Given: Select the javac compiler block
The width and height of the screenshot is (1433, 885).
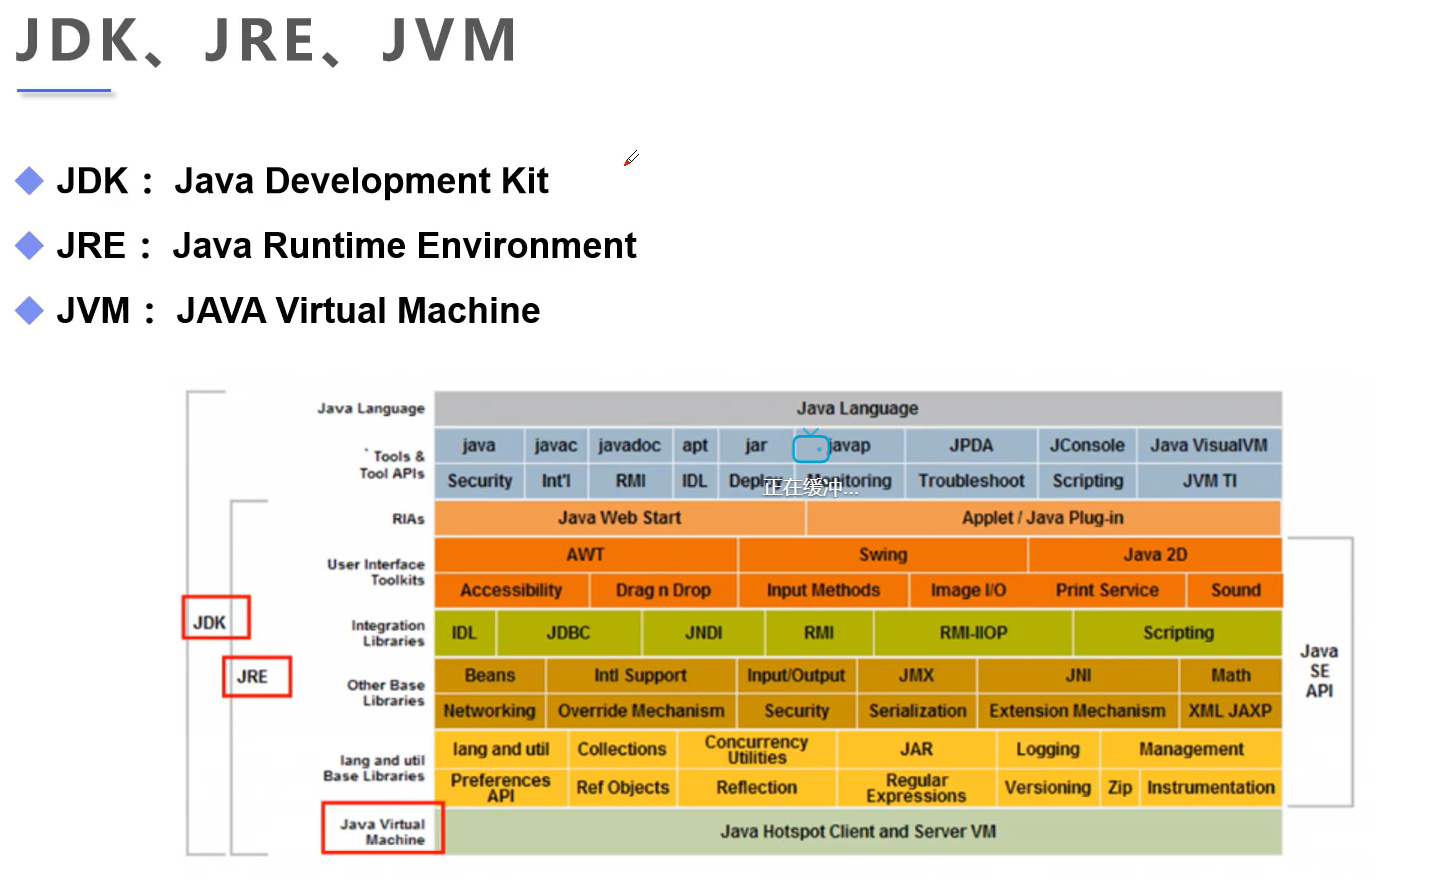Looking at the screenshot, I should pos(556,445).
